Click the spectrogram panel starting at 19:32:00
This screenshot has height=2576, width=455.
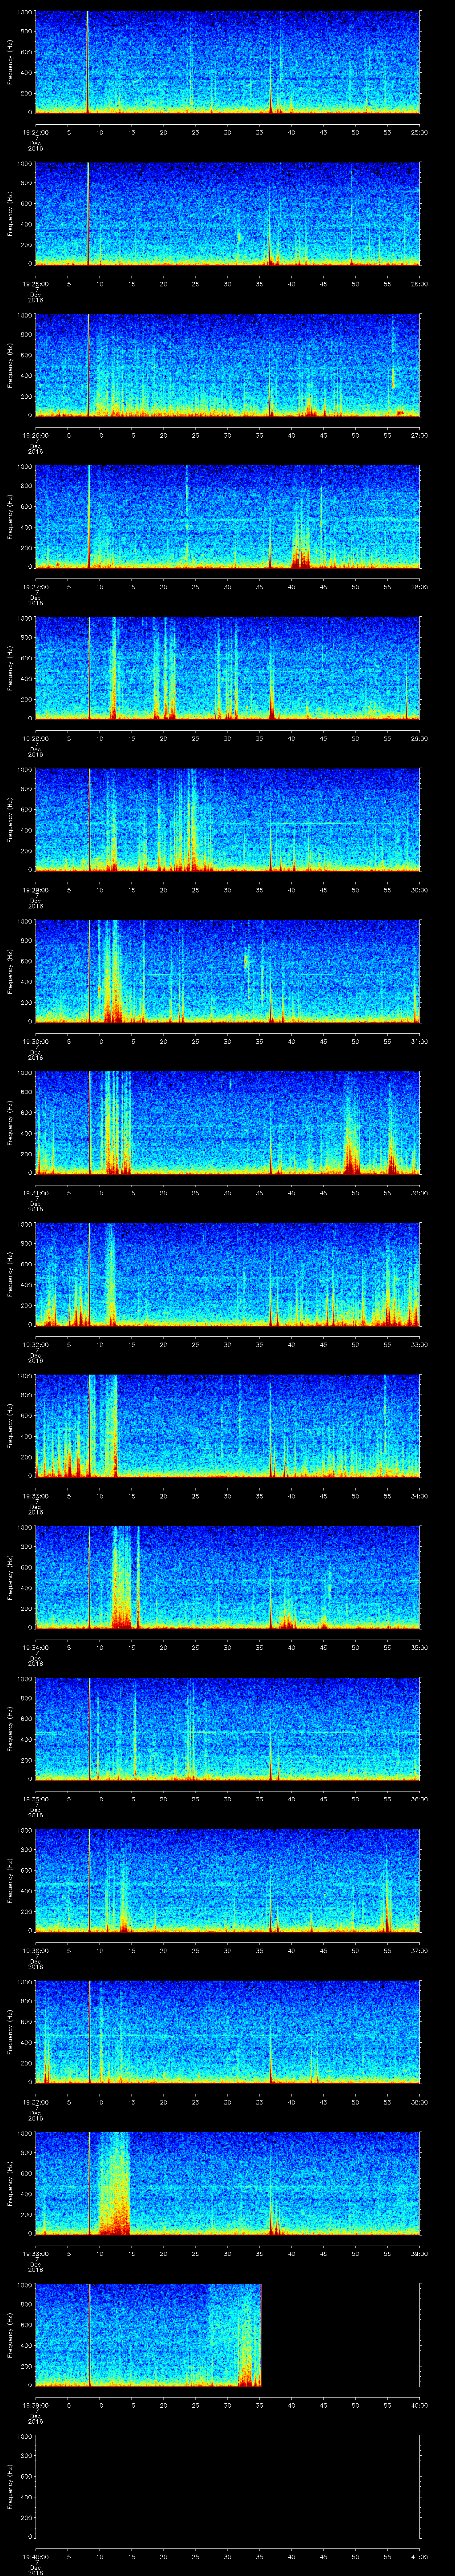click(x=227, y=1274)
